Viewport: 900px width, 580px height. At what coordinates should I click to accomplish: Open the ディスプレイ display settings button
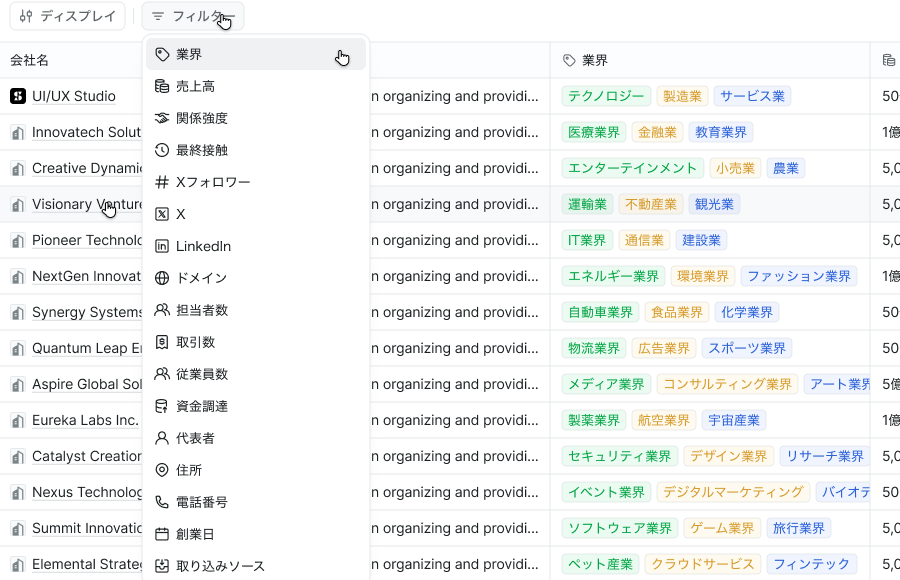[x=68, y=16]
